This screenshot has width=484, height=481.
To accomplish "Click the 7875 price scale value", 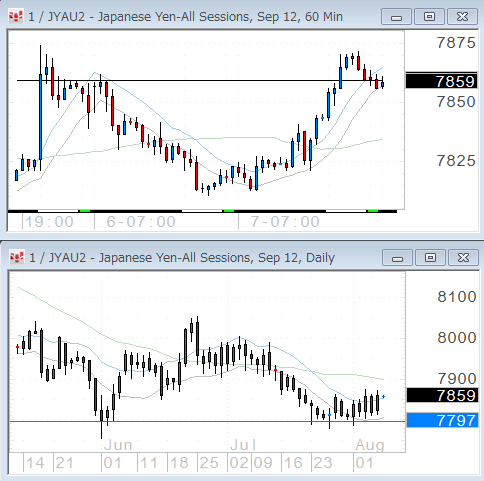I will (456, 43).
